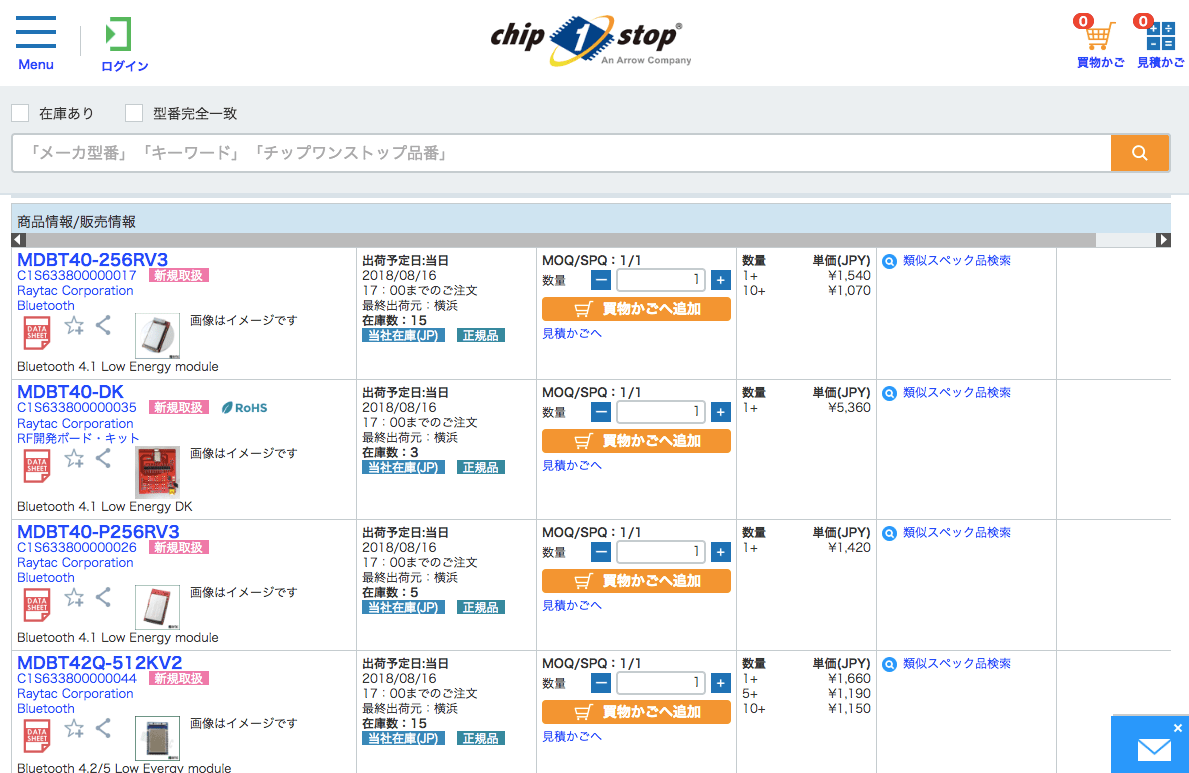
Task: Decrease quantity for MDBT40-P256RV3
Action: pos(601,551)
